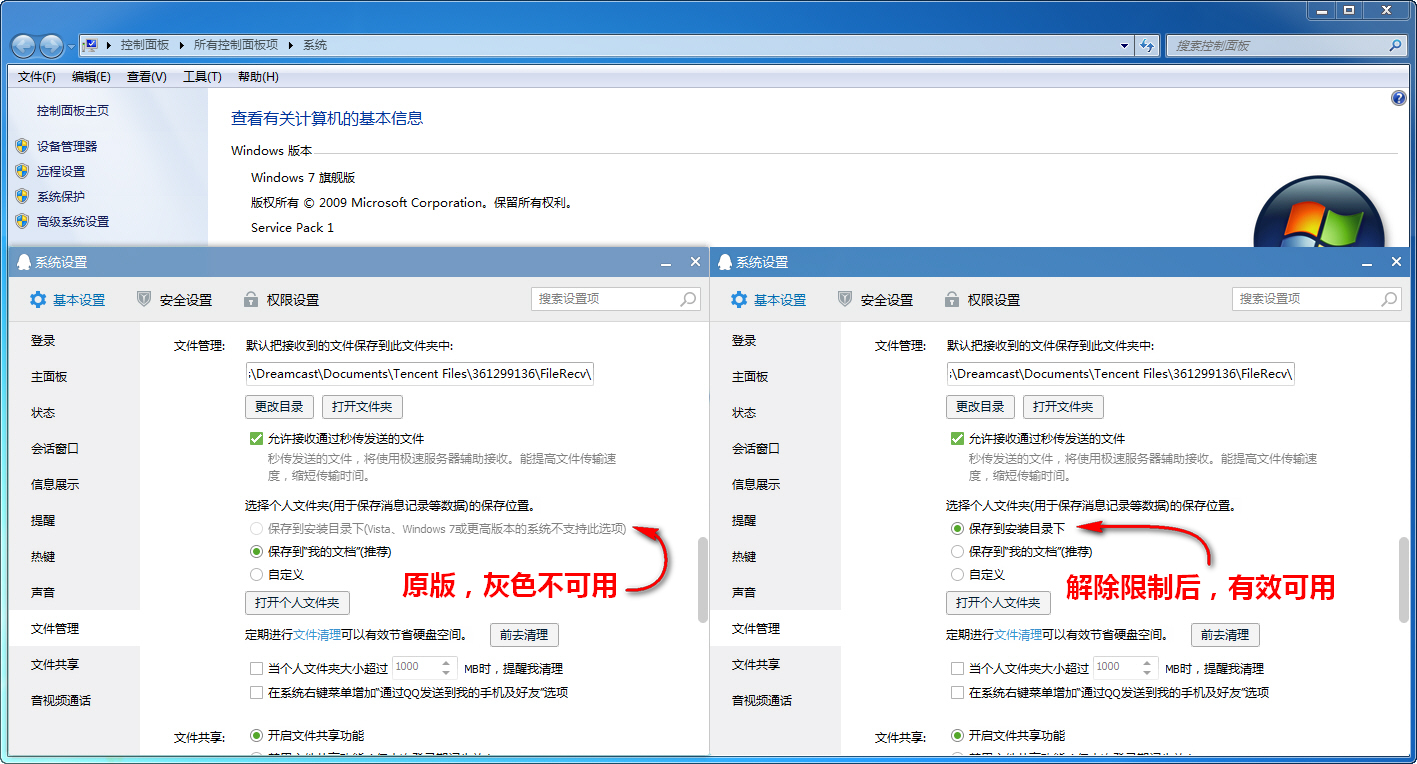This screenshot has width=1417, height=764.
Task: Open the recent pages dropdown beside forward button
Action: [x=71, y=46]
